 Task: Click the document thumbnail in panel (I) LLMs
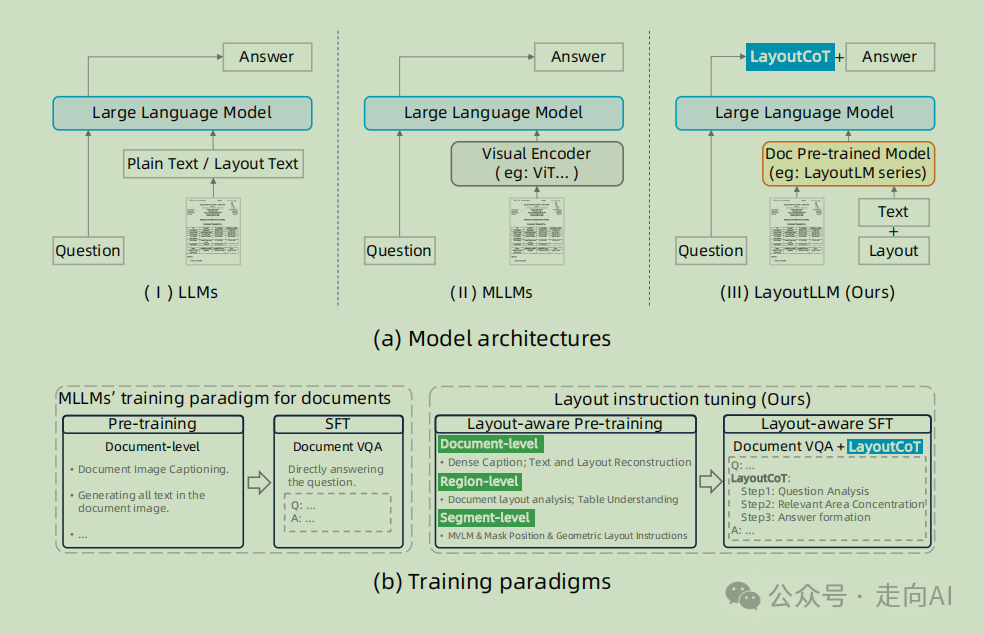pos(212,230)
